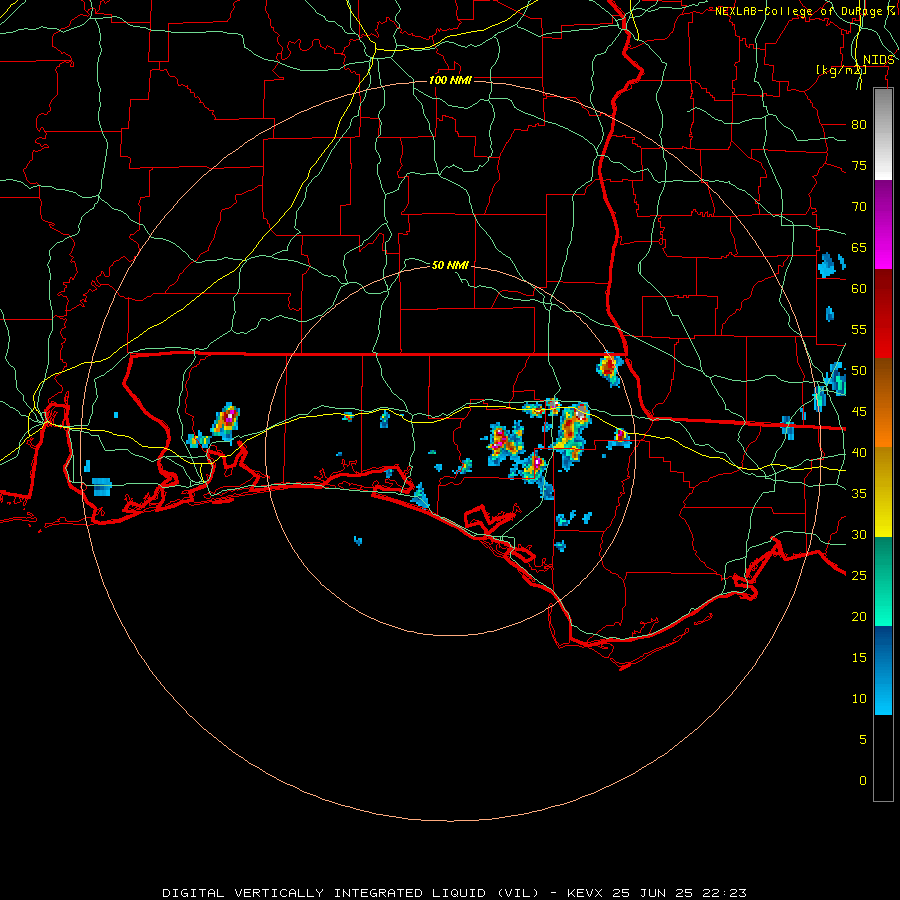
Task: Click the NIDS label
Action: pos(878,60)
